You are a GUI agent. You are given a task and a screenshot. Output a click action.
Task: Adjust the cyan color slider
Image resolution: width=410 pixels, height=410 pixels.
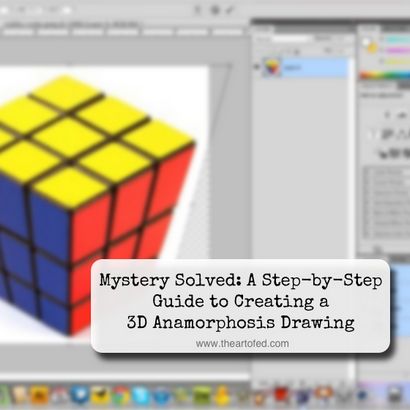coord(397,40)
